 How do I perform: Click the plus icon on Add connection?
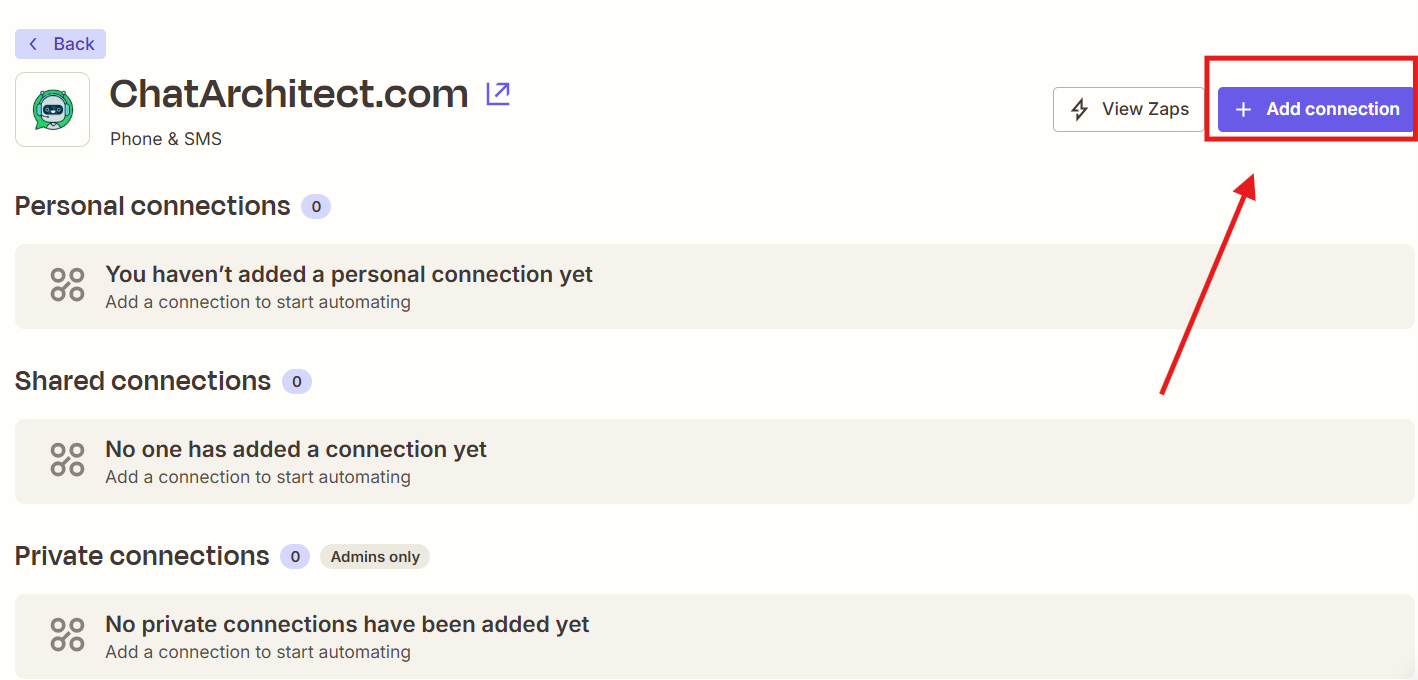pos(1243,110)
